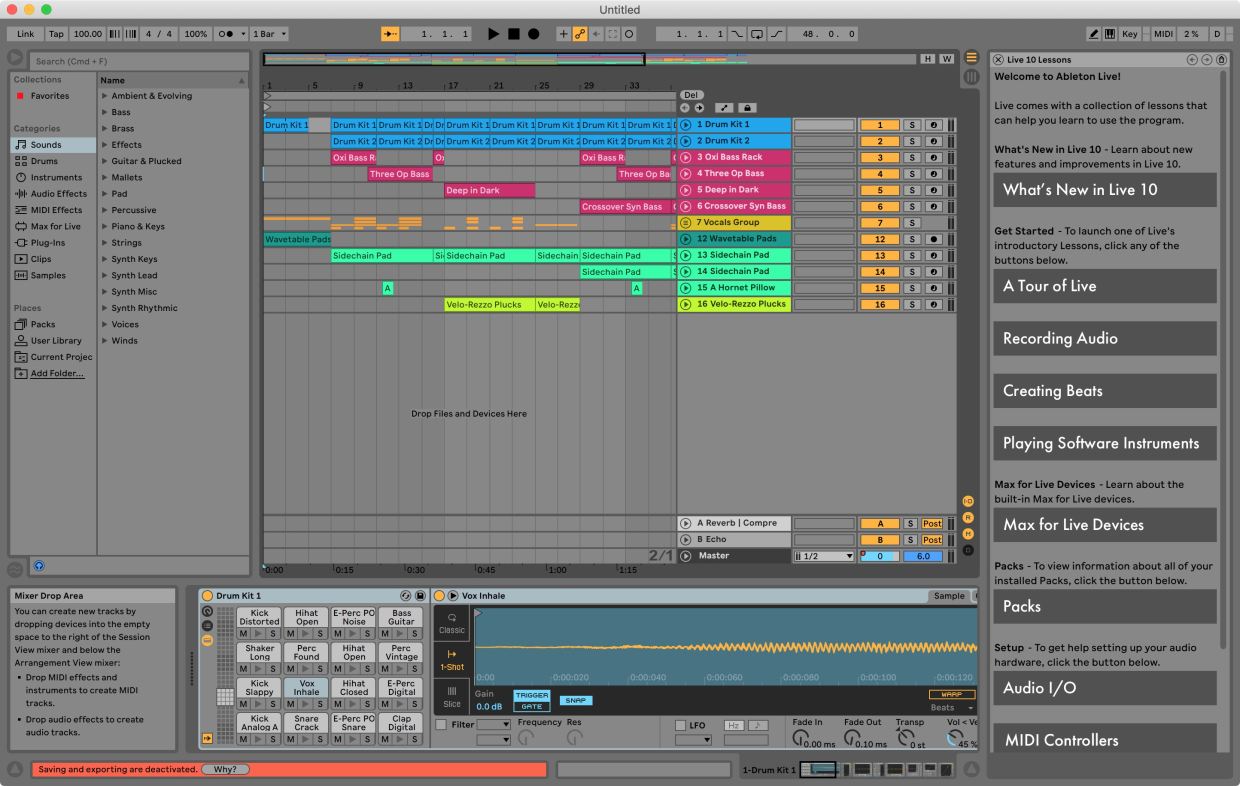Preview the Vox Inhale sample play icon
This screenshot has width=1240, height=786.
point(453,596)
